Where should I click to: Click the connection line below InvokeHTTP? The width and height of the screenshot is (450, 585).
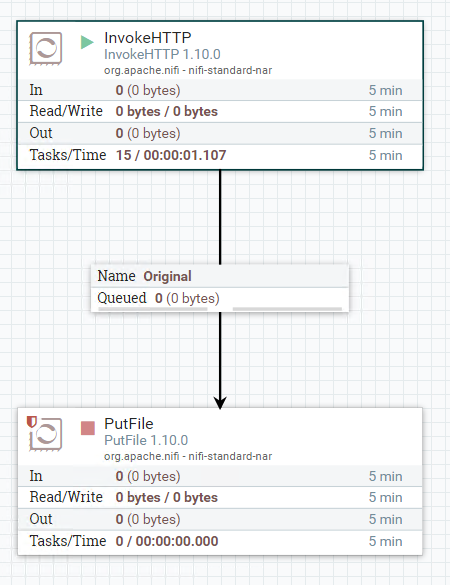tap(220, 217)
